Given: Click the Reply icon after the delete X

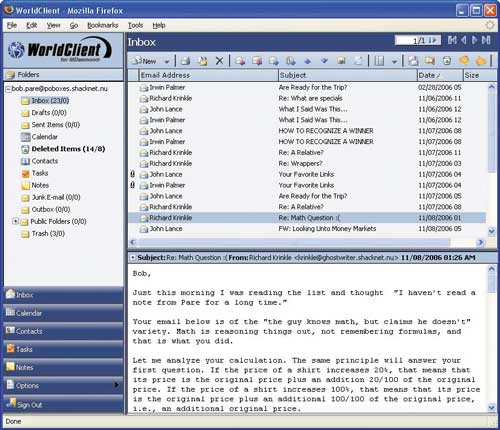Looking at the screenshot, I should [240, 61].
